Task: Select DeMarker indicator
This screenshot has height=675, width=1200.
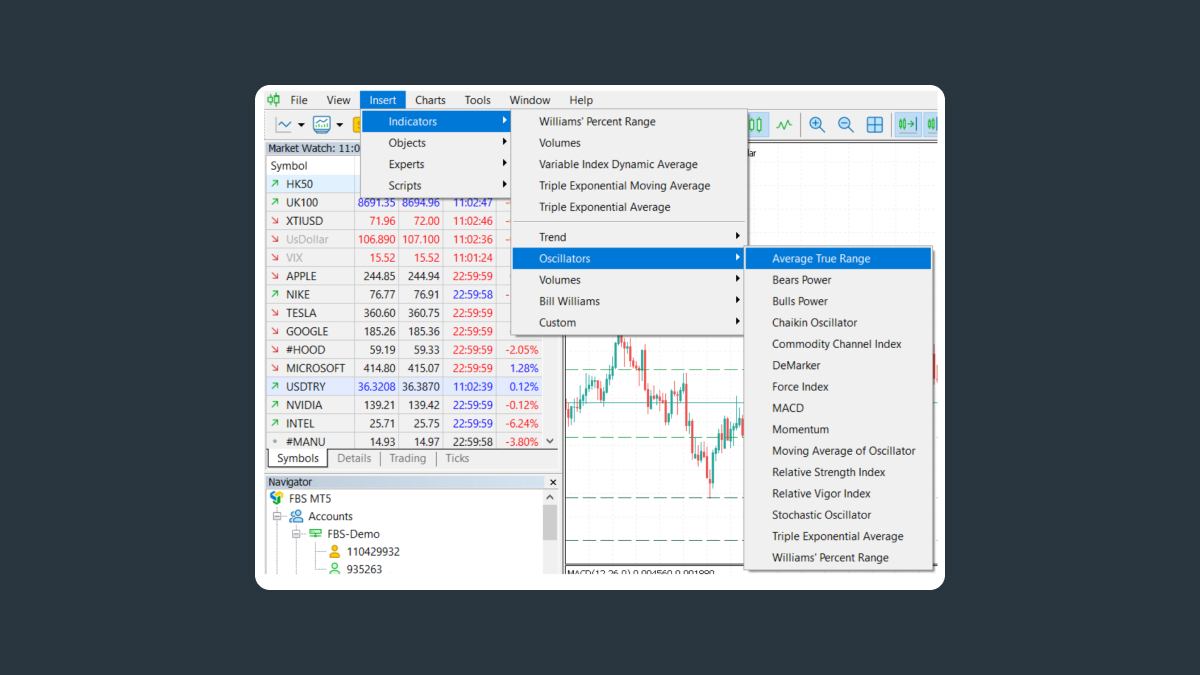Action: (838, 365)
